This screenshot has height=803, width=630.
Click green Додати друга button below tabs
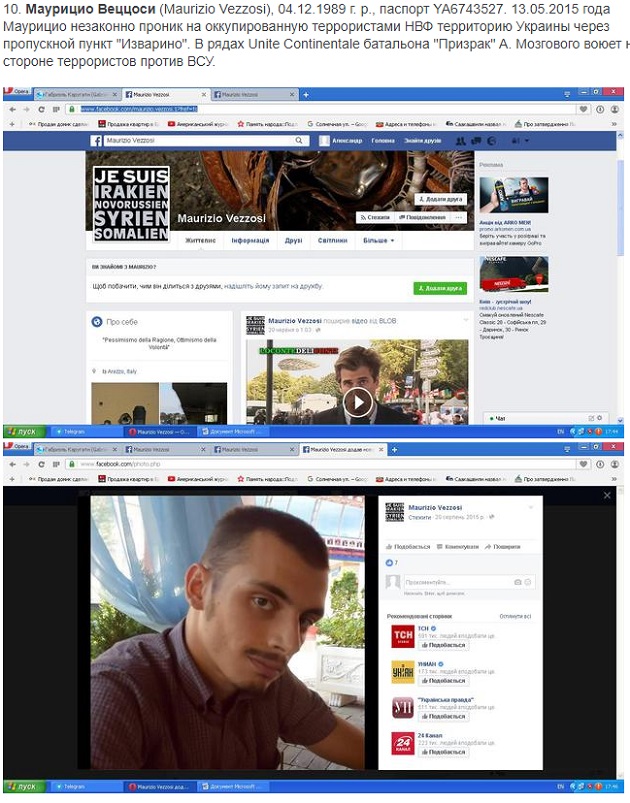440,288
